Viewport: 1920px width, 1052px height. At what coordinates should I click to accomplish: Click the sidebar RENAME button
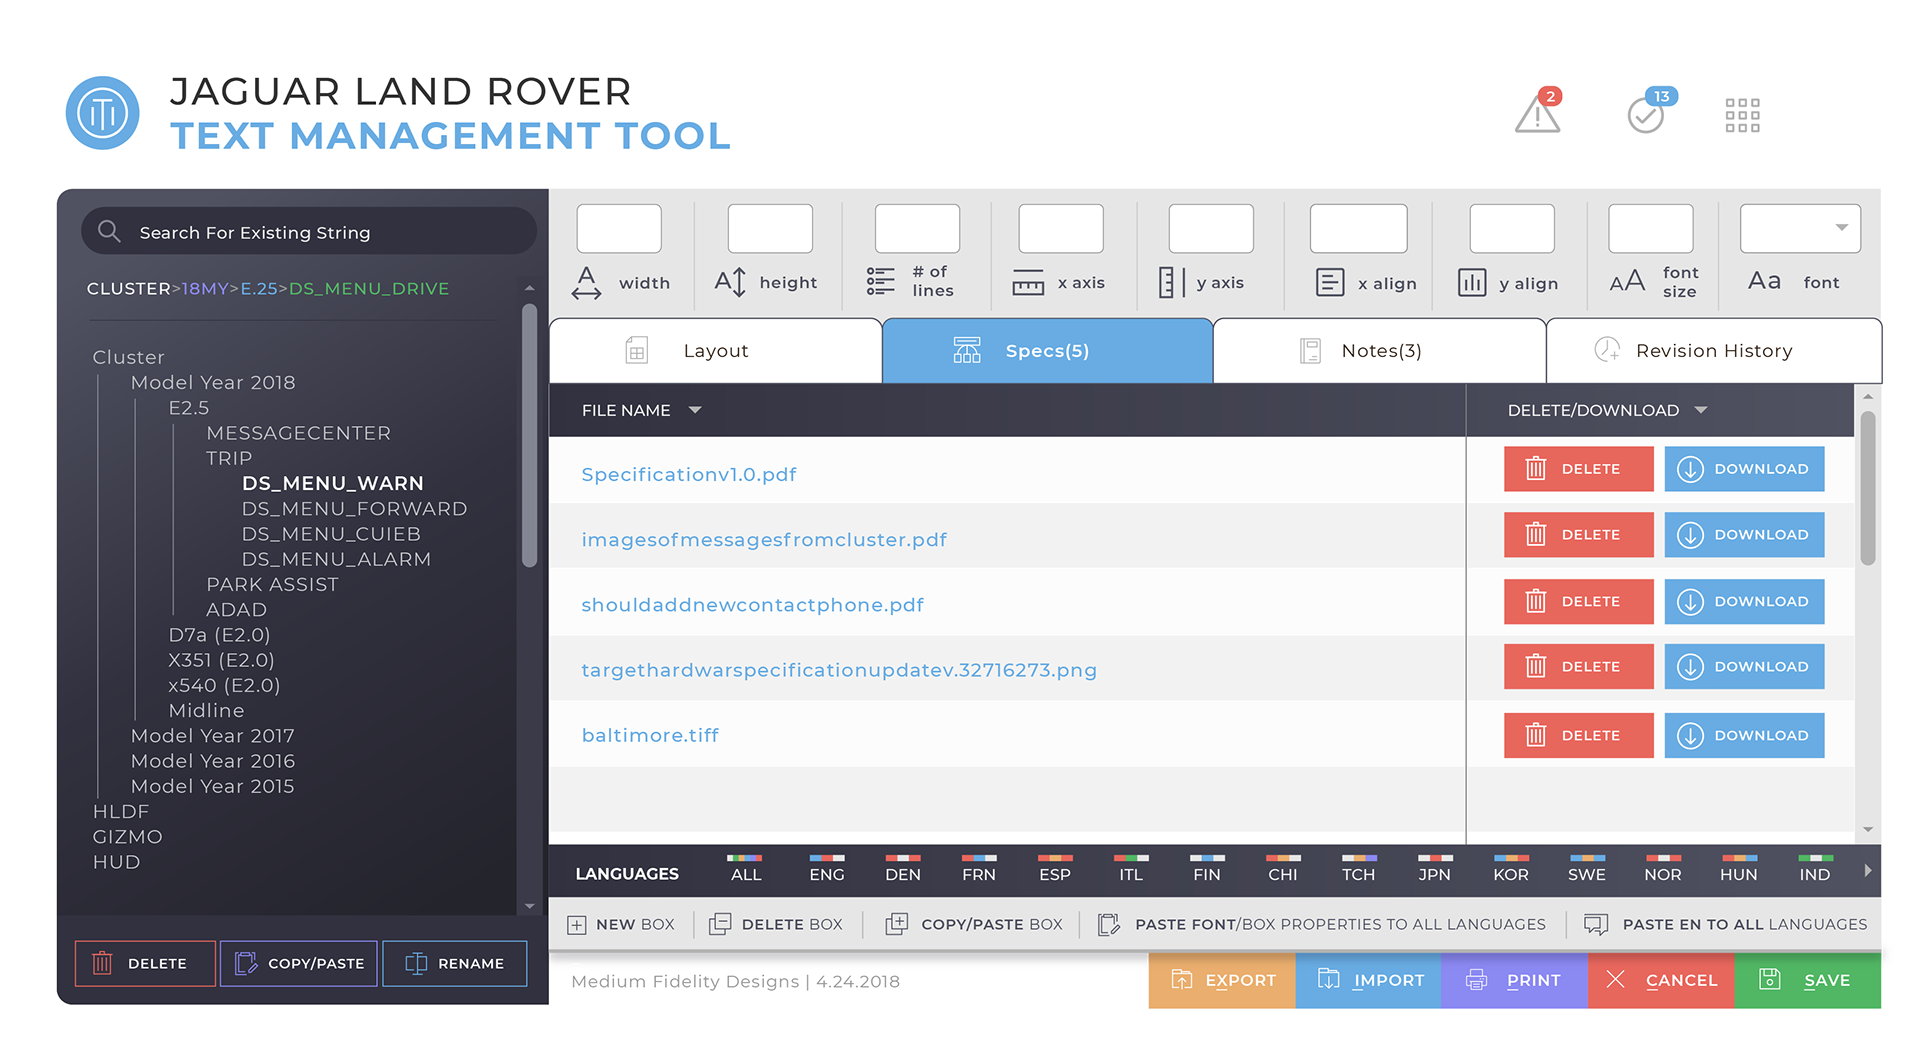[x=455, y=963]
